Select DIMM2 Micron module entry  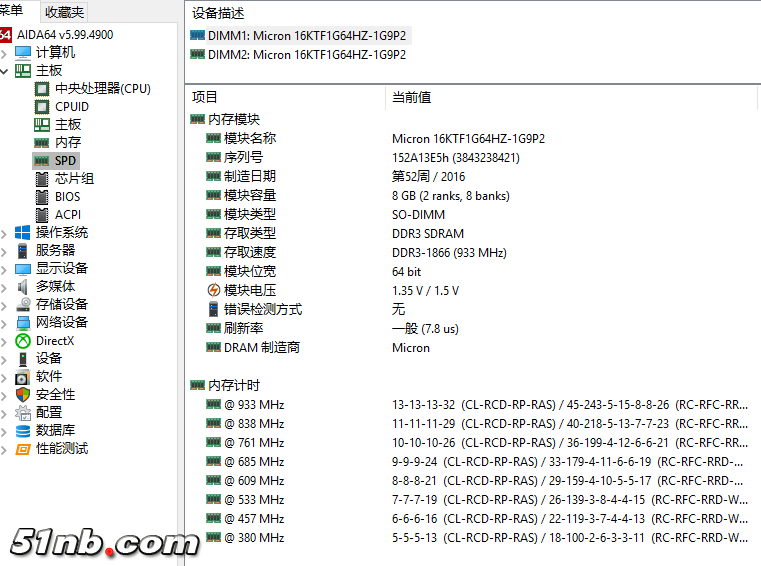298,55
